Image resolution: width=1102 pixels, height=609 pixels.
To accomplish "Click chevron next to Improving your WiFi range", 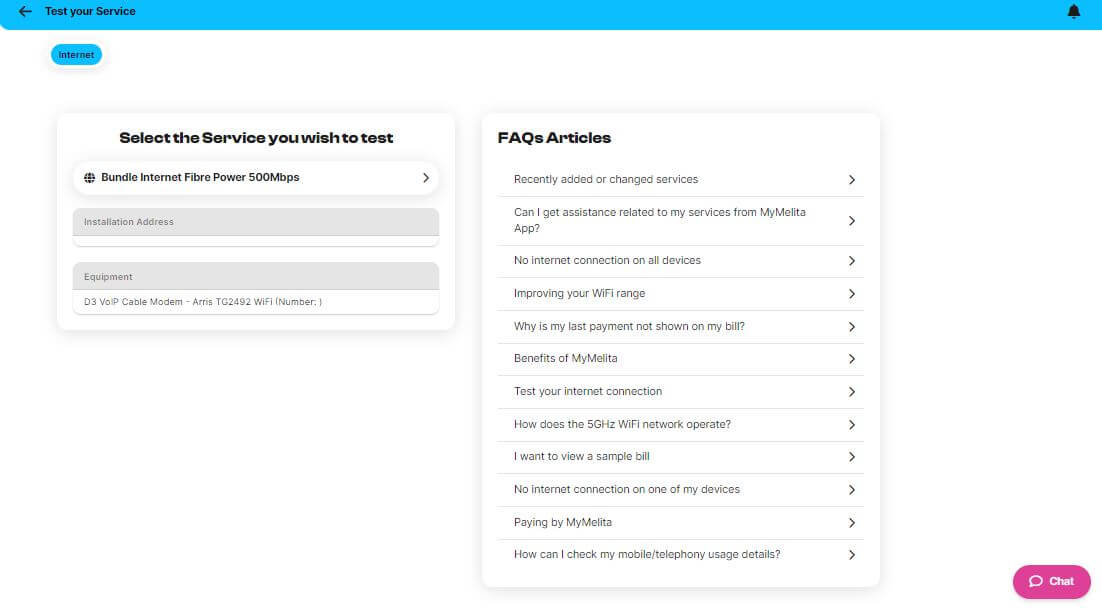I will (x=851, y=294).
